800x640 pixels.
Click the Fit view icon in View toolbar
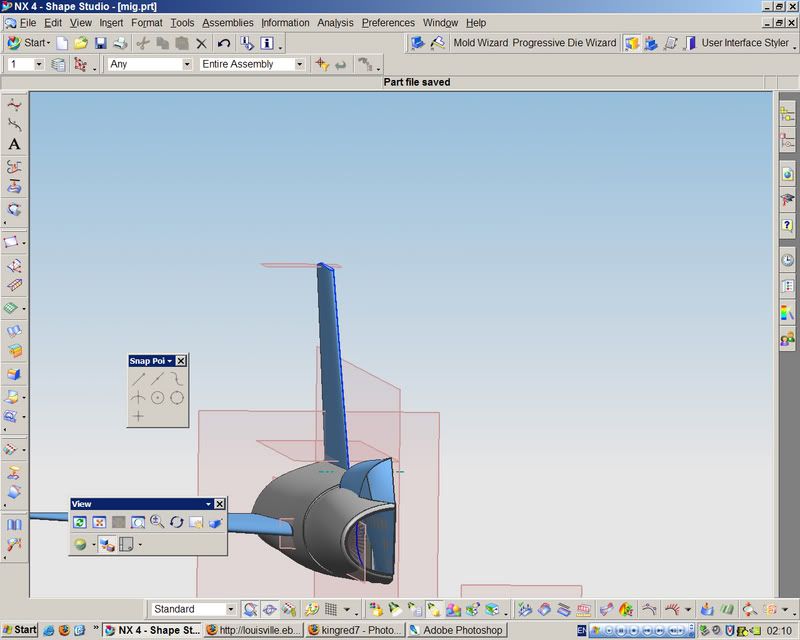click(x=99, y=522)
